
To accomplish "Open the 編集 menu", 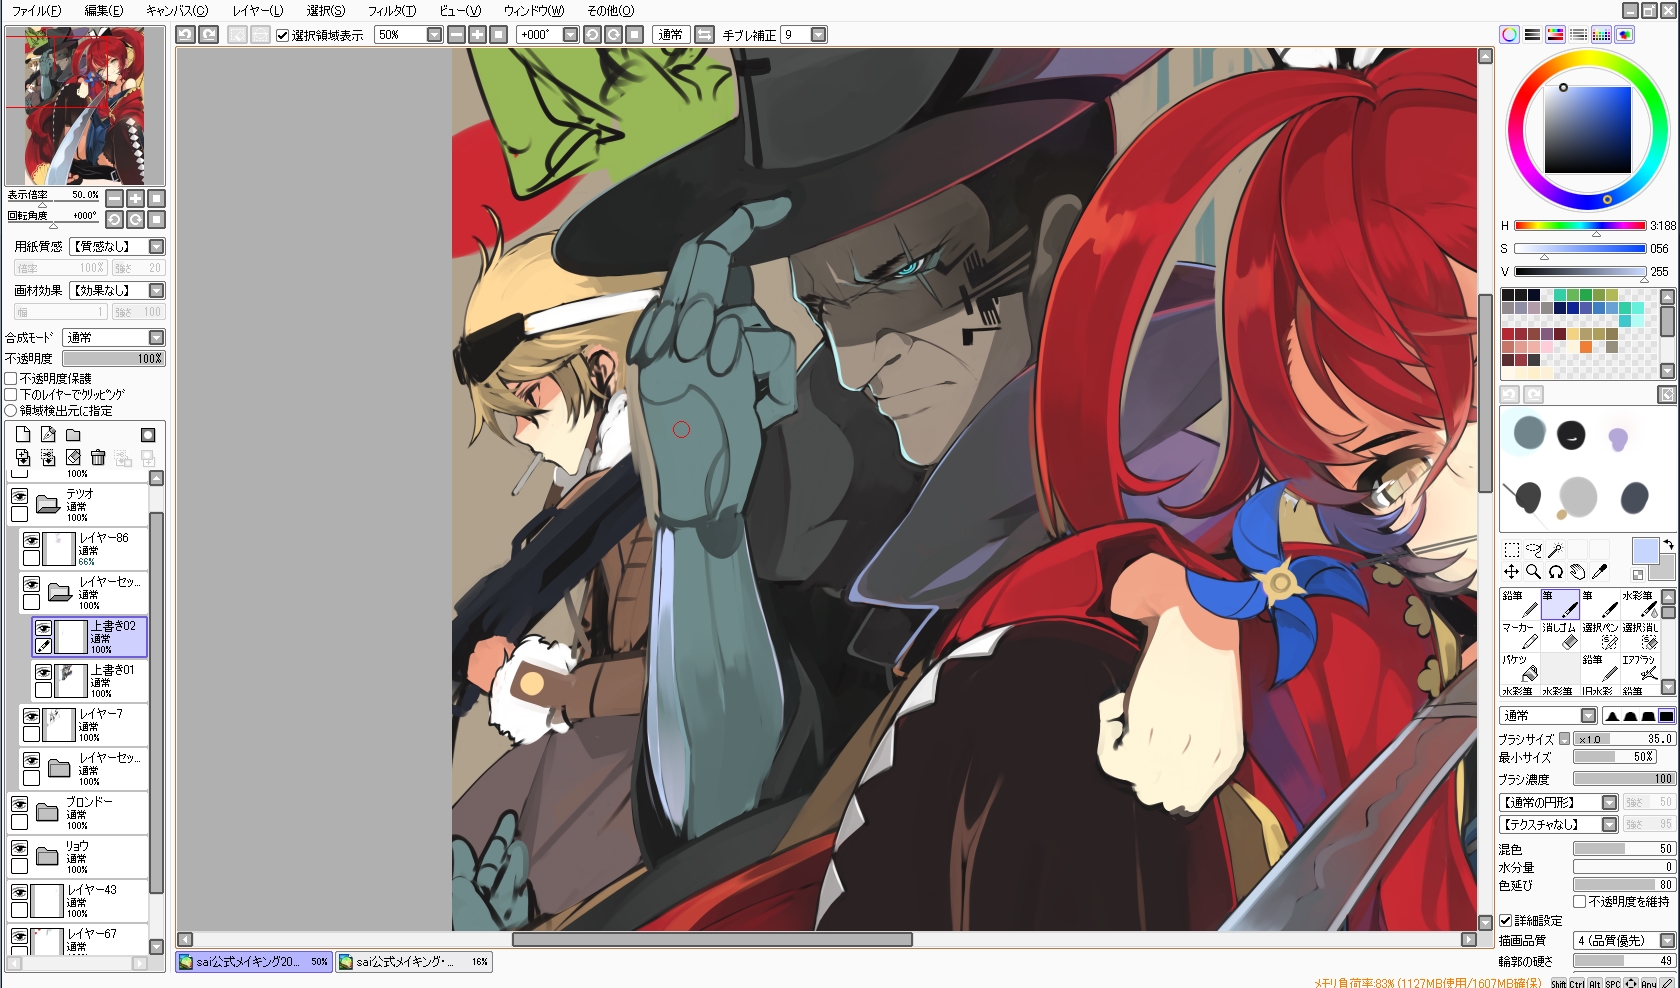I will coord(104,10).
